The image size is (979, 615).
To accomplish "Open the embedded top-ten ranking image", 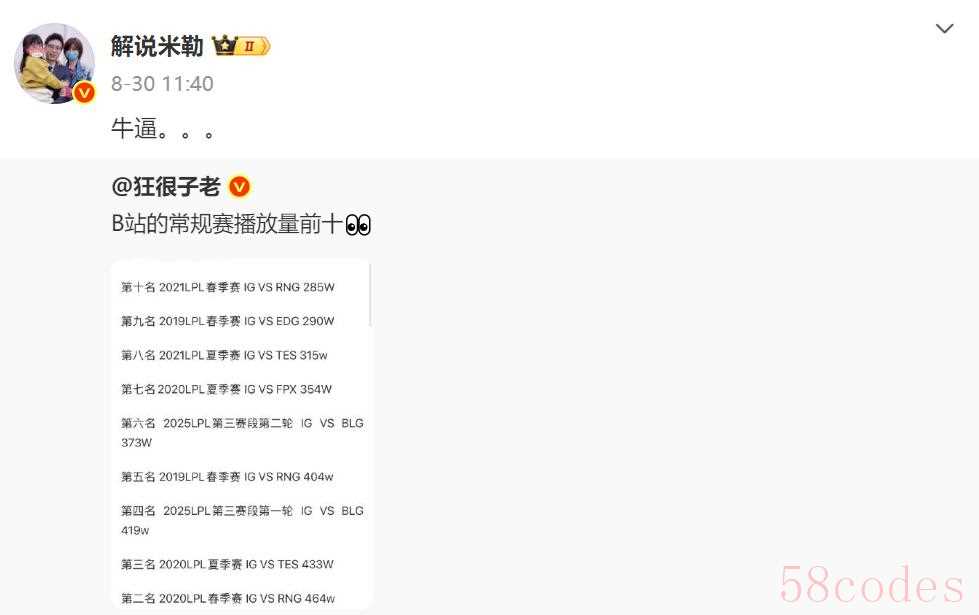I will click(242, 435).
